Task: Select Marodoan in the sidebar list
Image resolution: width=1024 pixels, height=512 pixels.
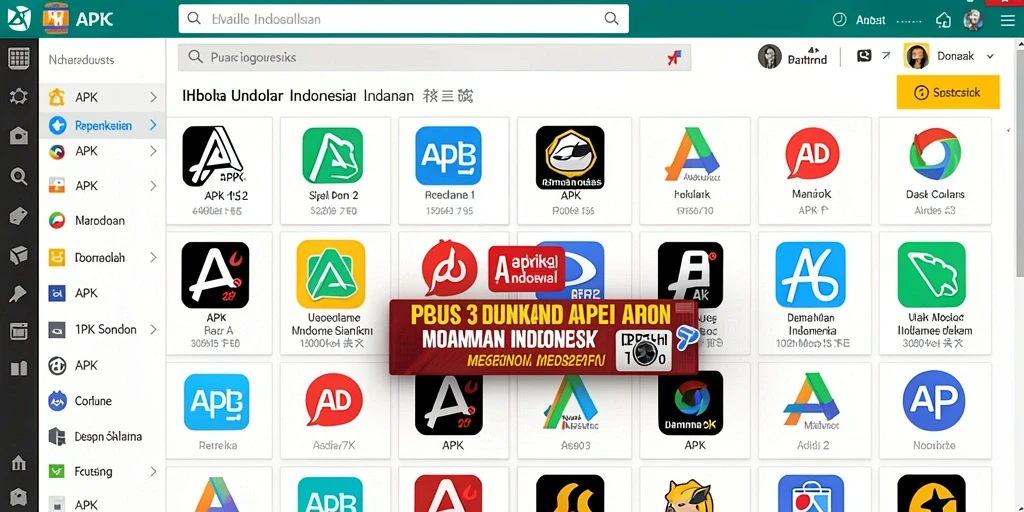Action: pos(99,220)
